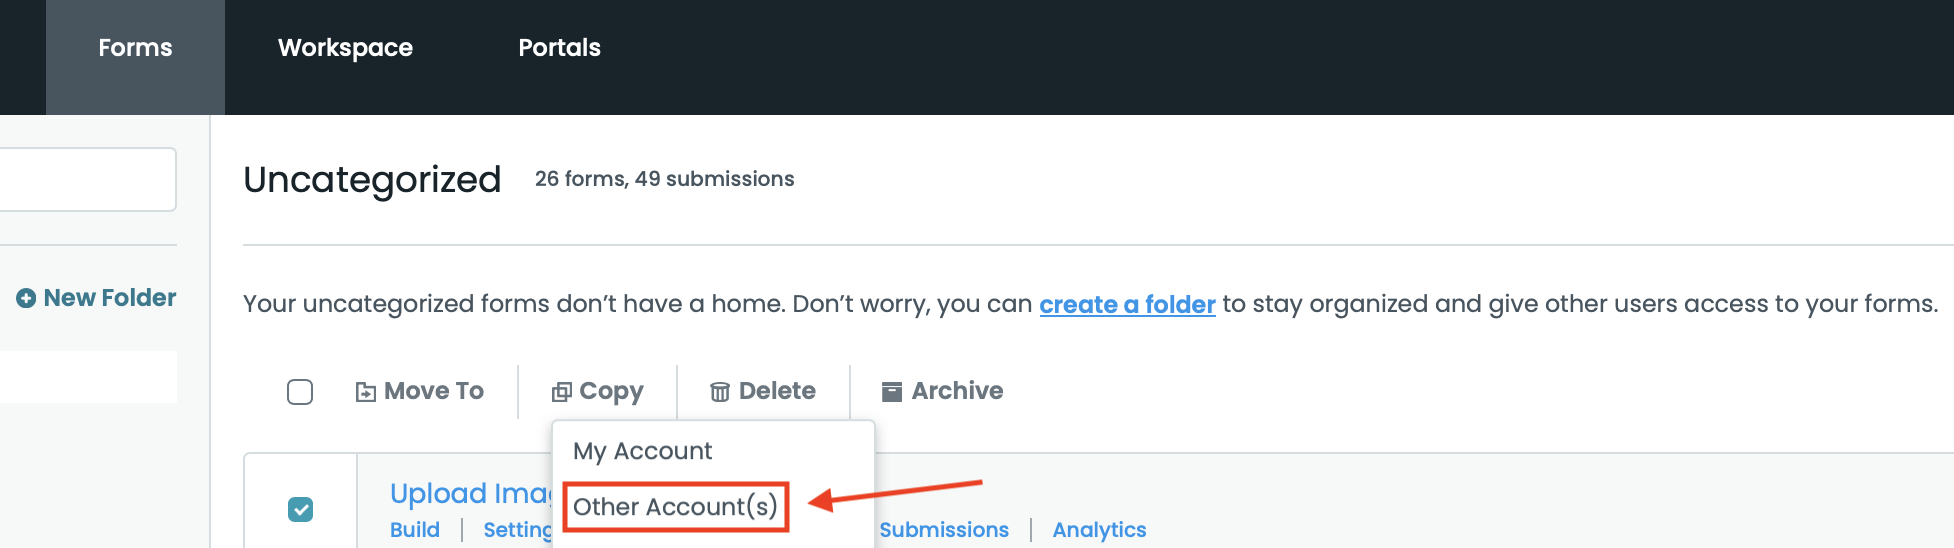
Task: Click the Archive box icon
Action: 892,391
